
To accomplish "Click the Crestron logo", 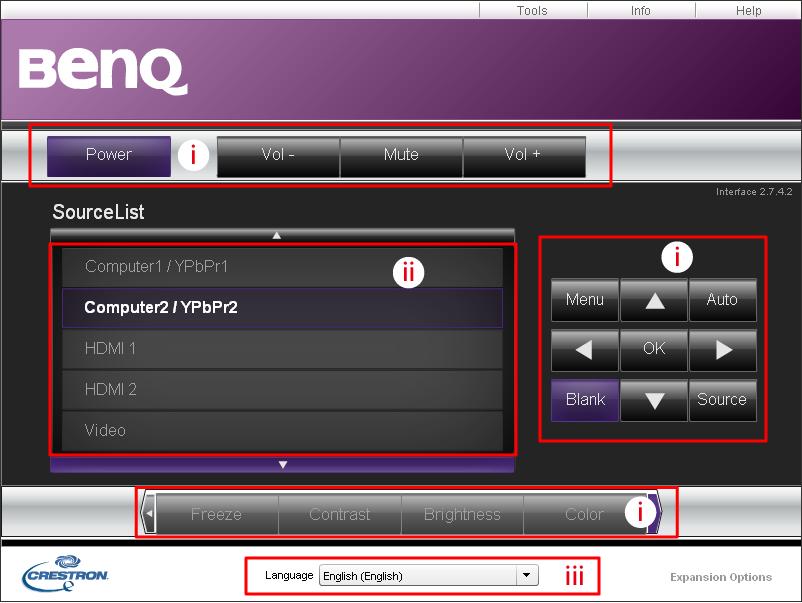I will [x=65, y=574].
